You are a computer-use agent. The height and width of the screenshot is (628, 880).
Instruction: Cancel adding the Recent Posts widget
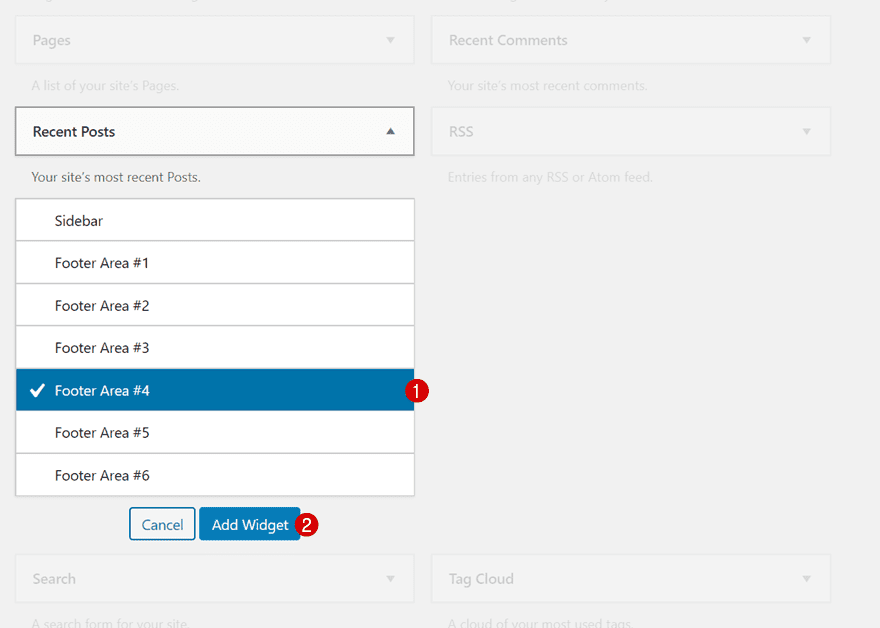pyautogui.click(x=161, y=523)
